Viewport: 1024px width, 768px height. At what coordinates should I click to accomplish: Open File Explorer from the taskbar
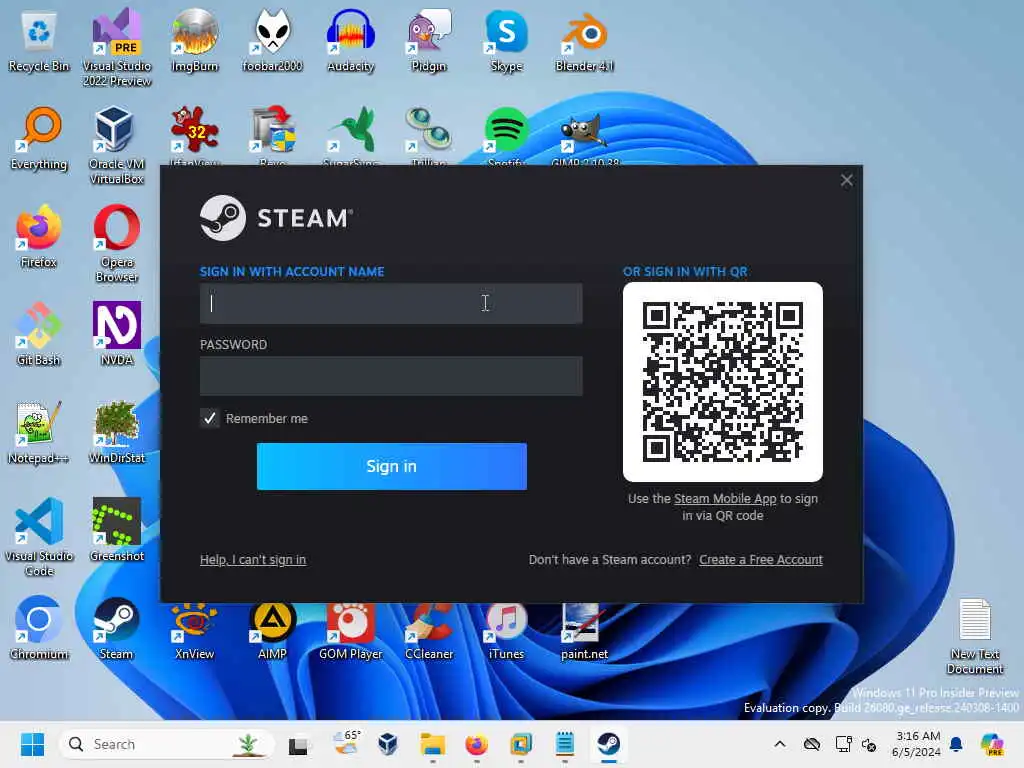pyautogui.click(x=432, y=744)
